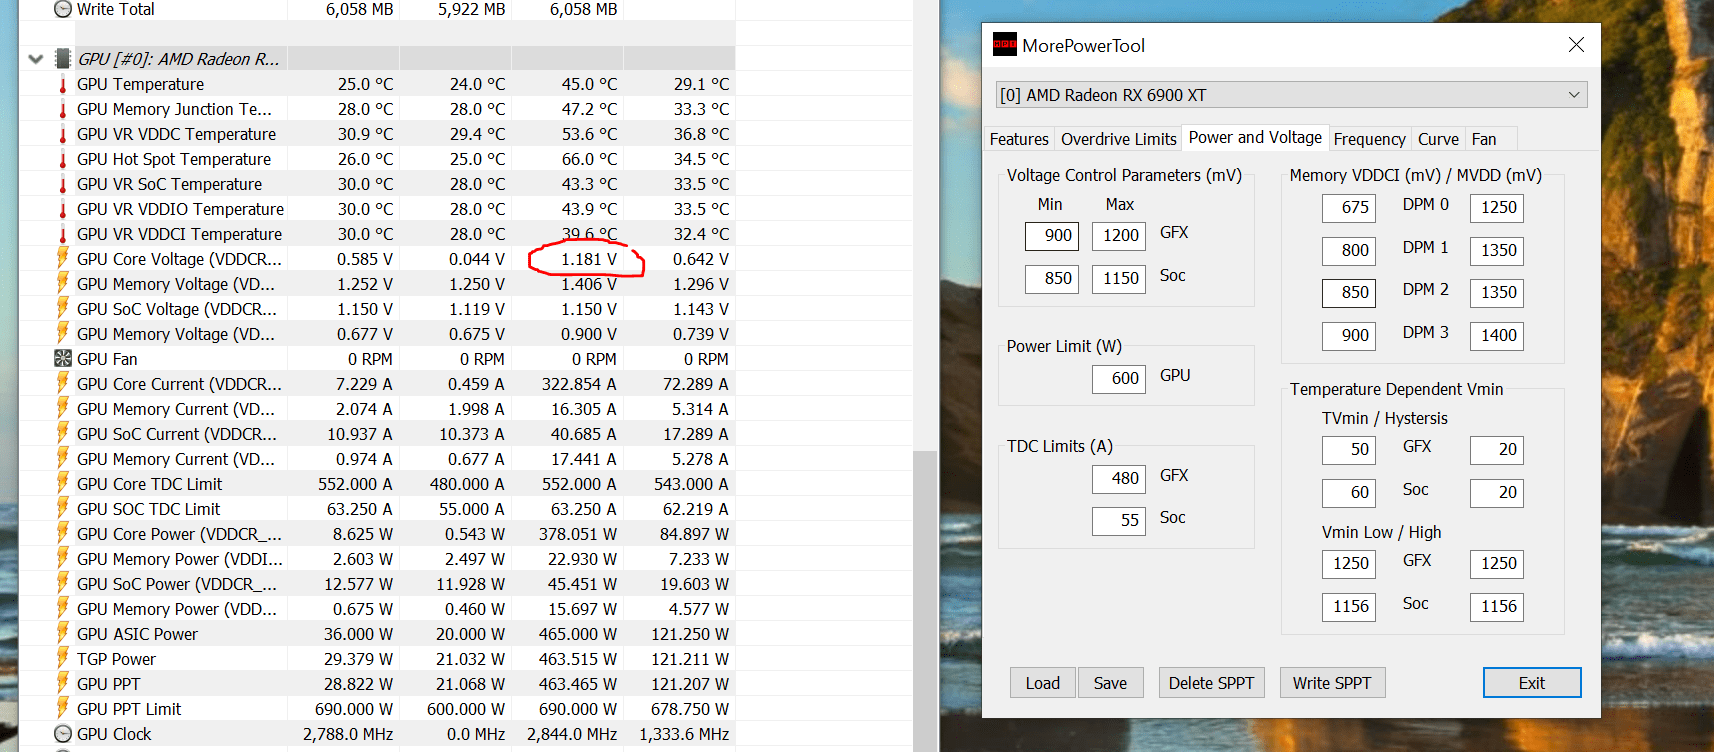Image resolution: width=1714 pixels, height=752 pixels.
Task: Click the Soc TDC limit field showing 55
Action: (x=1119, y=520)
